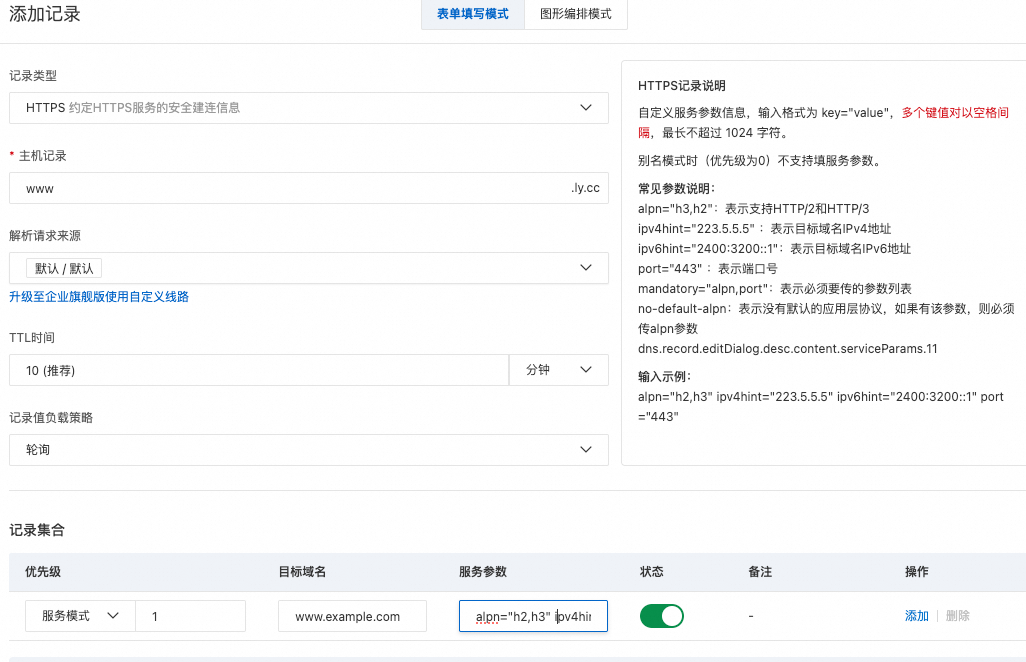Click the mandatory="alpn,port" description line
Screen dimensions: 1026x662
click(775, 289)
